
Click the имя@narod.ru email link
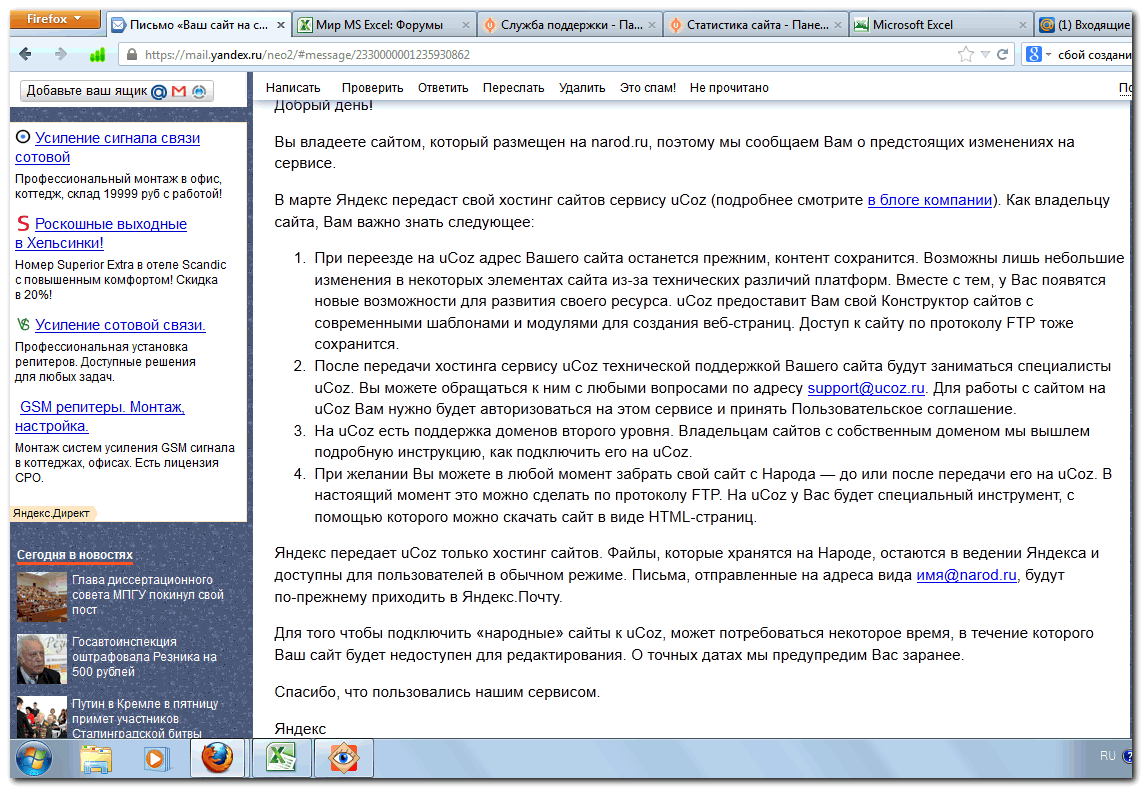[966, 575]
